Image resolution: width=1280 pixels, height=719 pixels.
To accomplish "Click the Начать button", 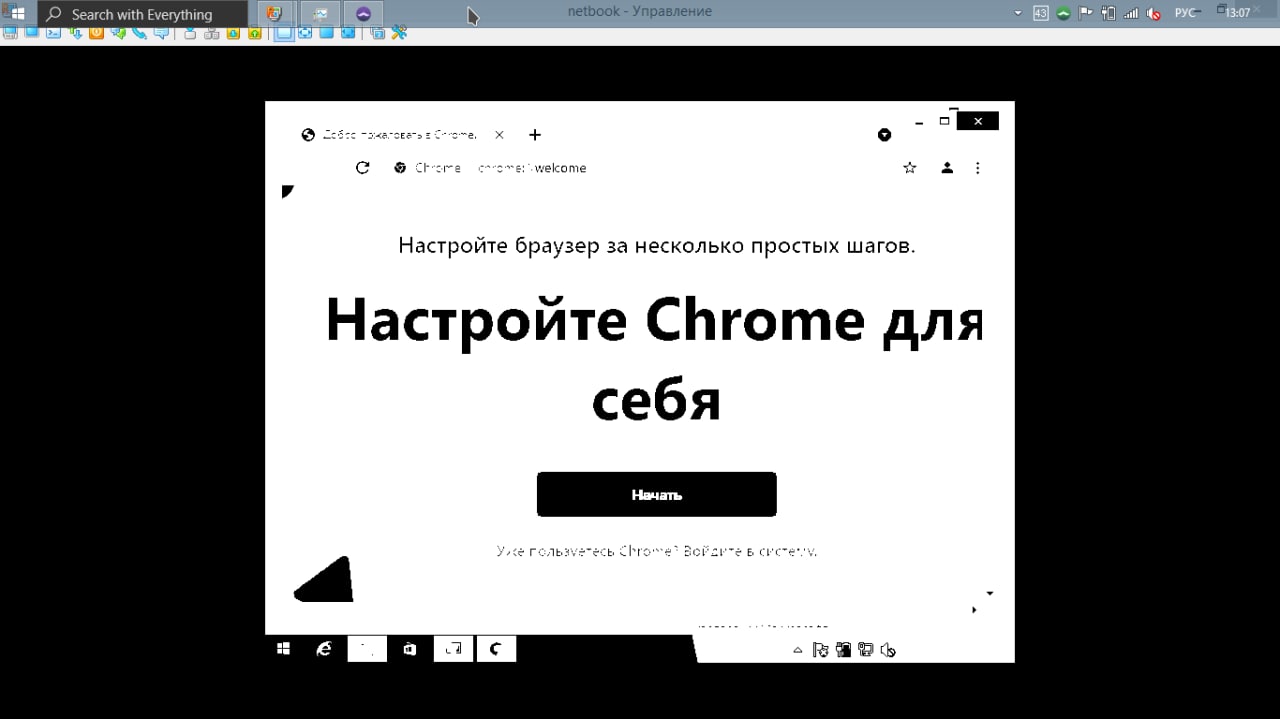I will click(657, 494).
